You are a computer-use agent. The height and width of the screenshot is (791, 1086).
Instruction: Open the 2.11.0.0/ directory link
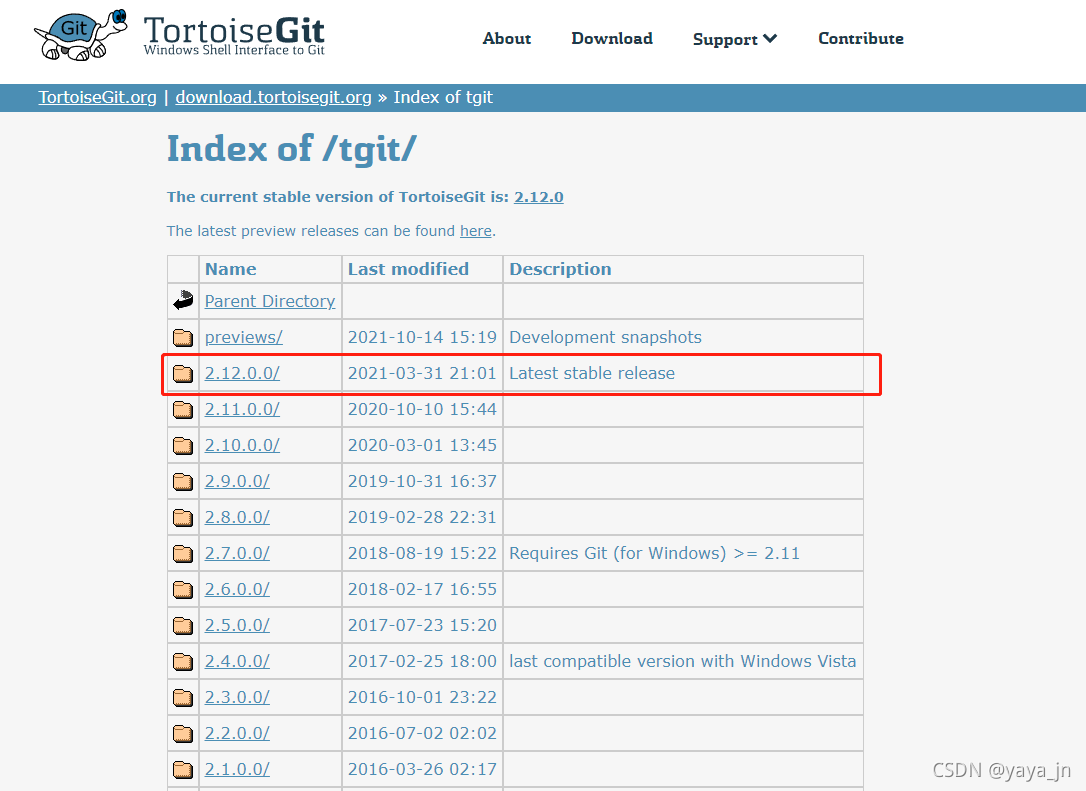(242, 409)
